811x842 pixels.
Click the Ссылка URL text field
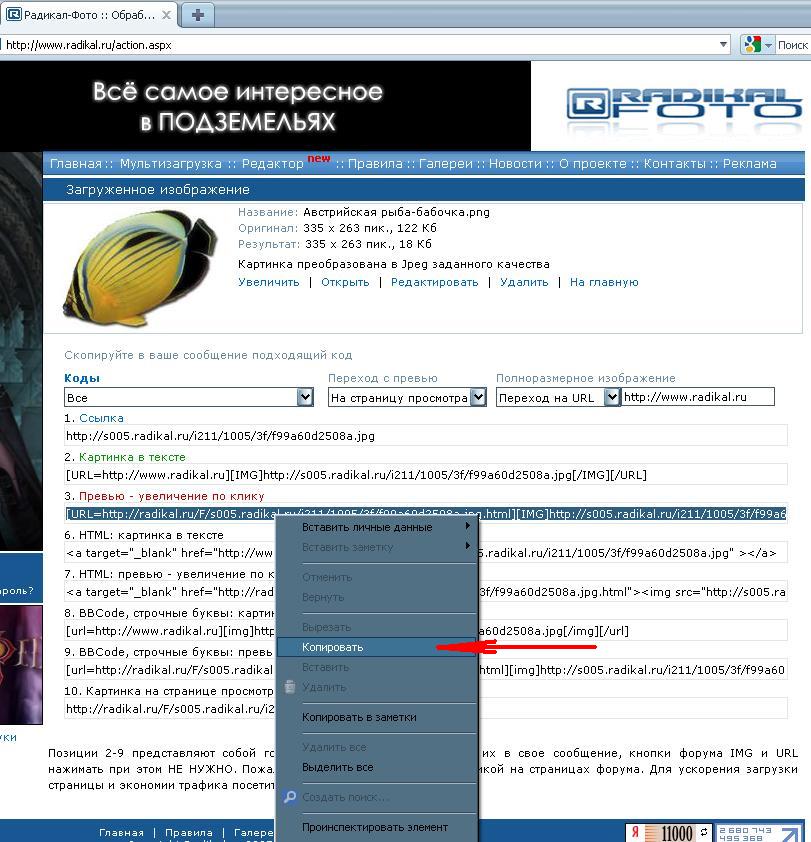(426, 435)
